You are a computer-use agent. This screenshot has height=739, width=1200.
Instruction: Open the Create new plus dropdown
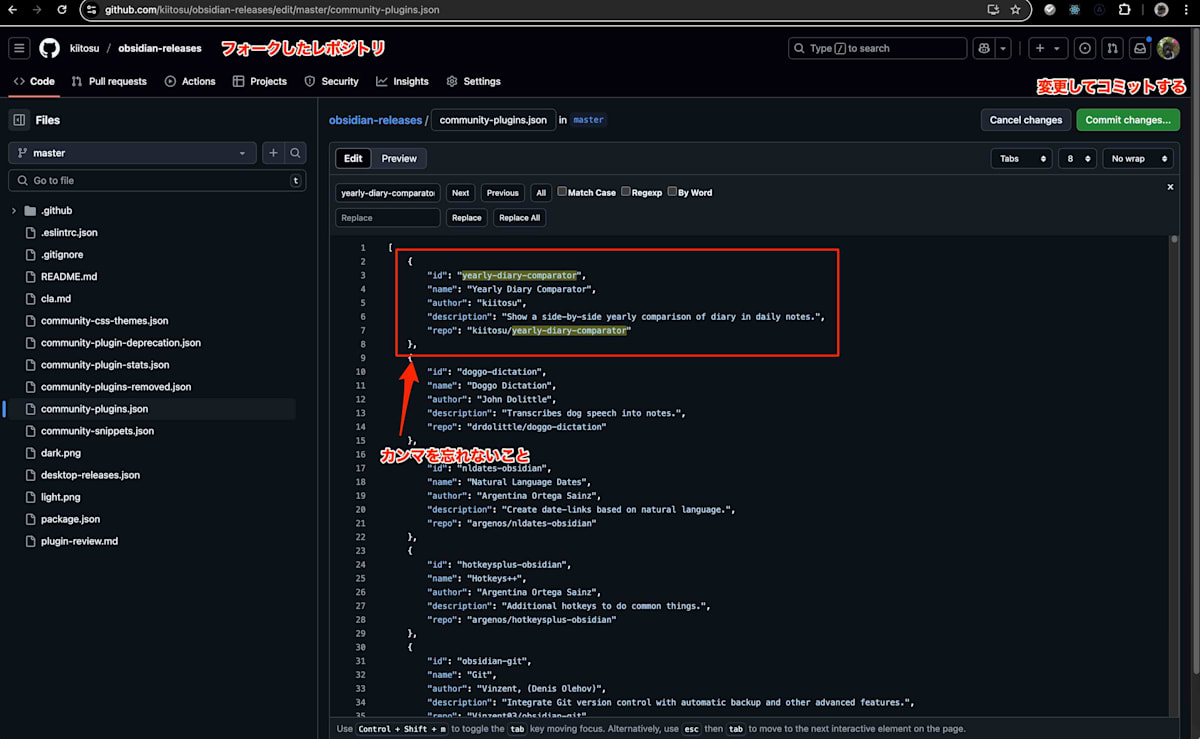click(1047, 48)
